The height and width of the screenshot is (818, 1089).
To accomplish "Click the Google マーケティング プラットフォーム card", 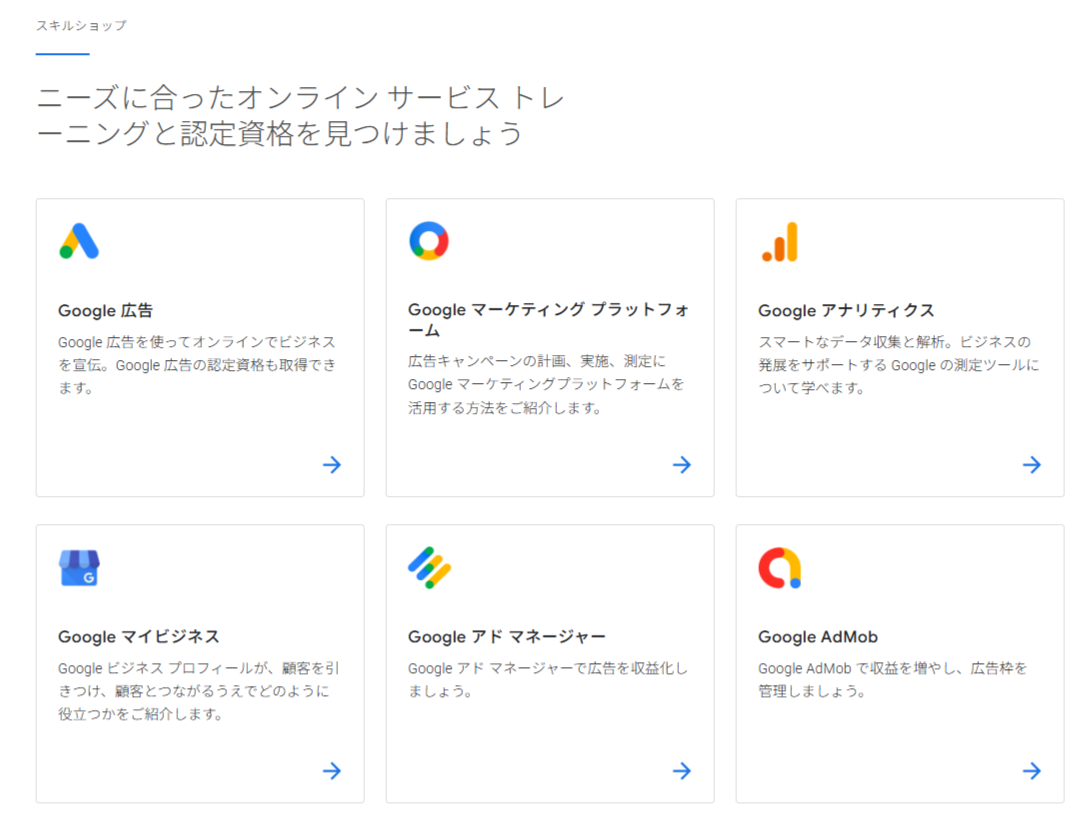I will (549, 347).
